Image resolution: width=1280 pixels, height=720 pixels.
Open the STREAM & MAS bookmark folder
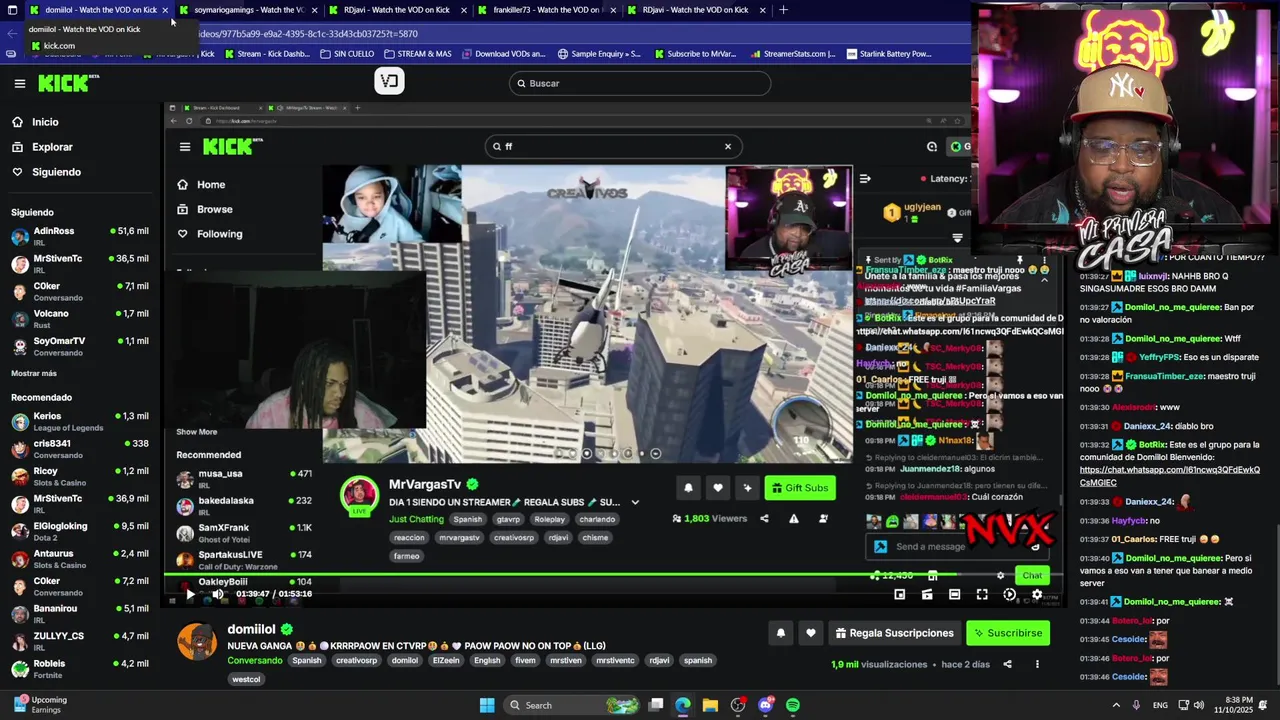point(418,54)
